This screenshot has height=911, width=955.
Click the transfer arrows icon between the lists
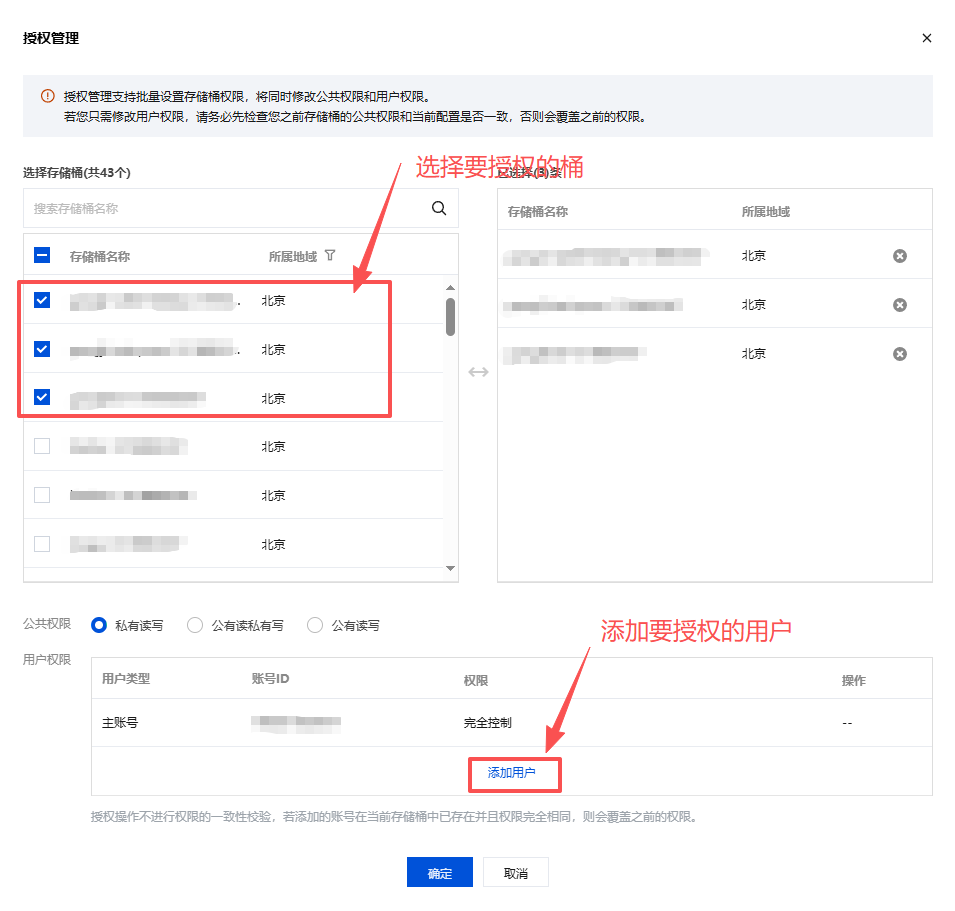(x=478, y=372)
